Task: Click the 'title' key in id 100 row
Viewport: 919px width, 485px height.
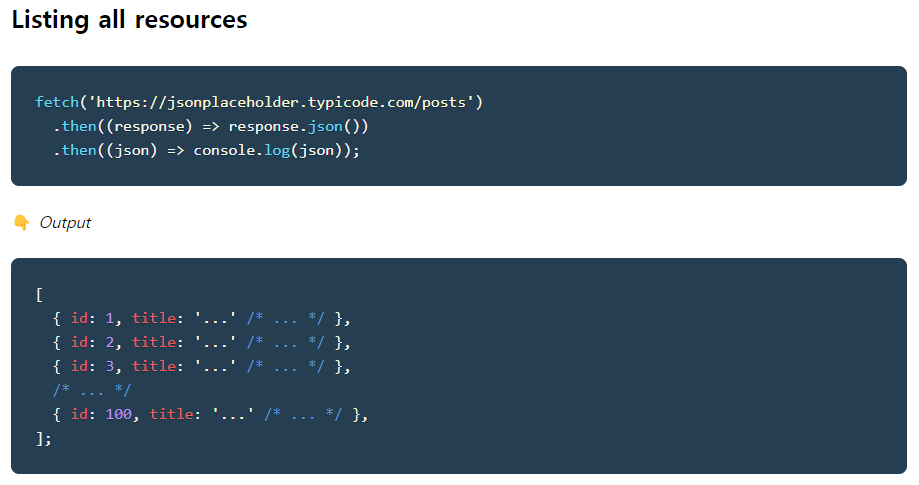Action: tap(171, 414)
